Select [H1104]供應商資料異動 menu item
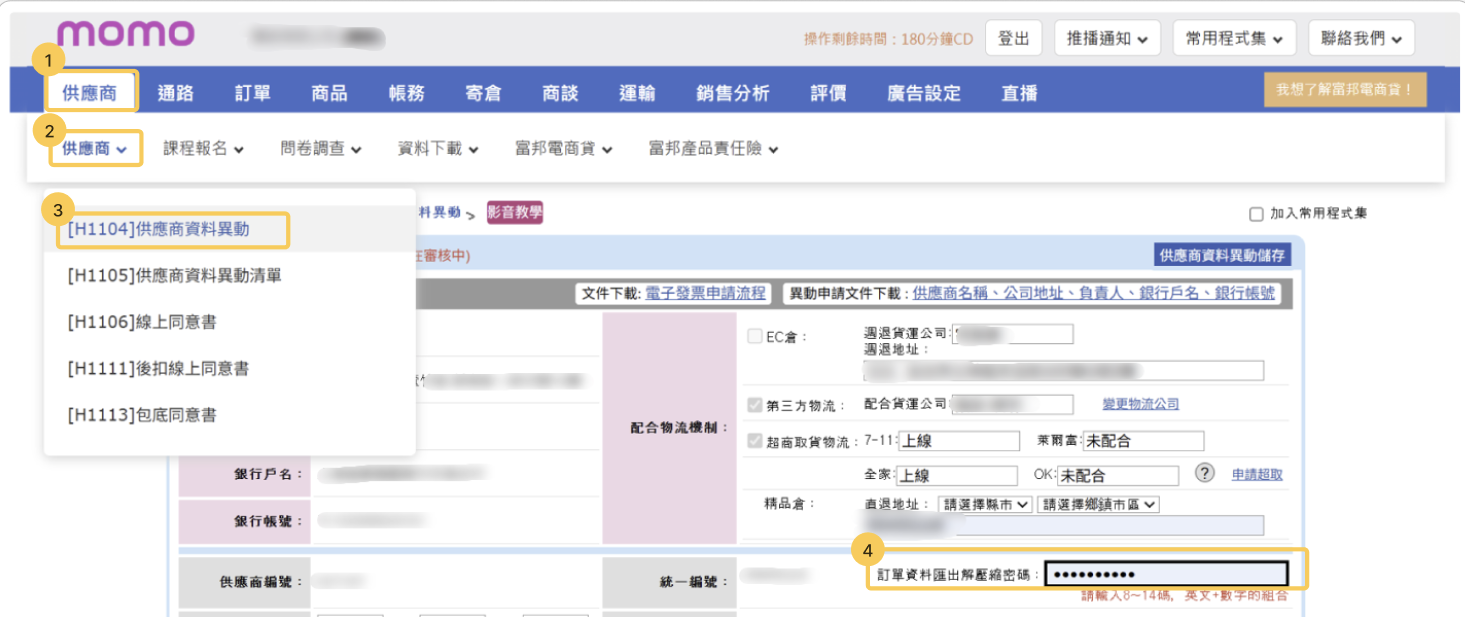Screen dimensions: 1465x619 click(x=159, y=229)
